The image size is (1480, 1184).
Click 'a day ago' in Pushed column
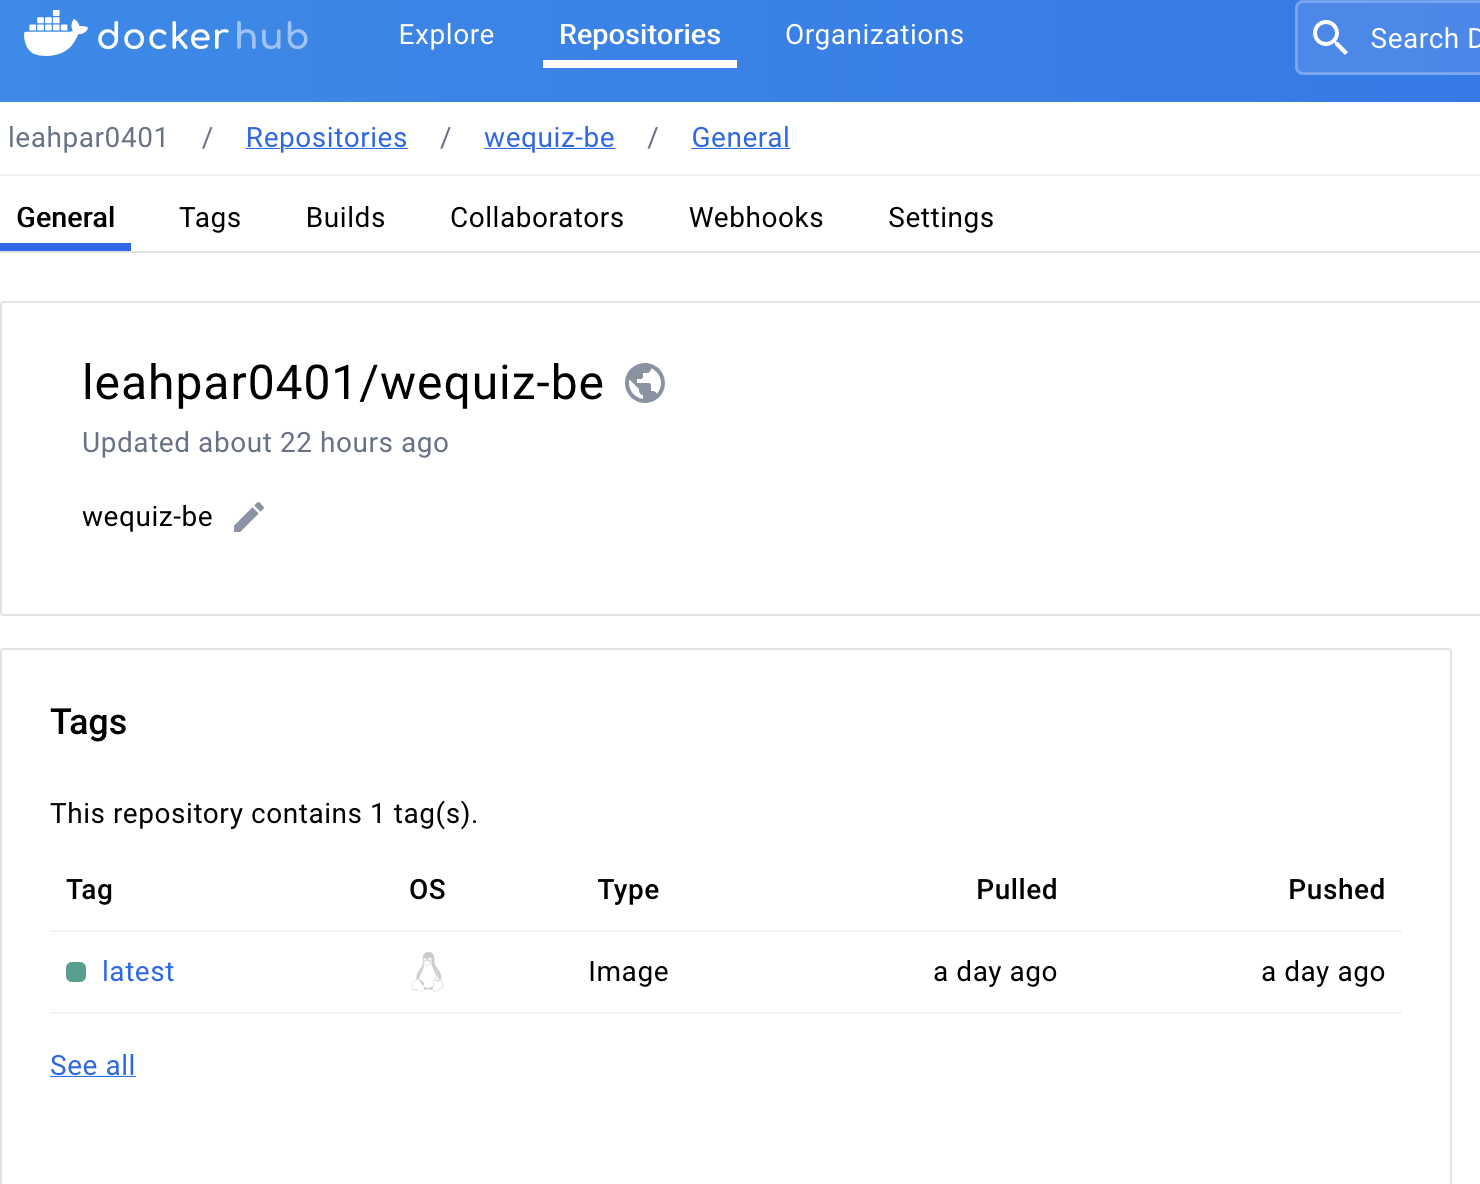(1323, 972)
